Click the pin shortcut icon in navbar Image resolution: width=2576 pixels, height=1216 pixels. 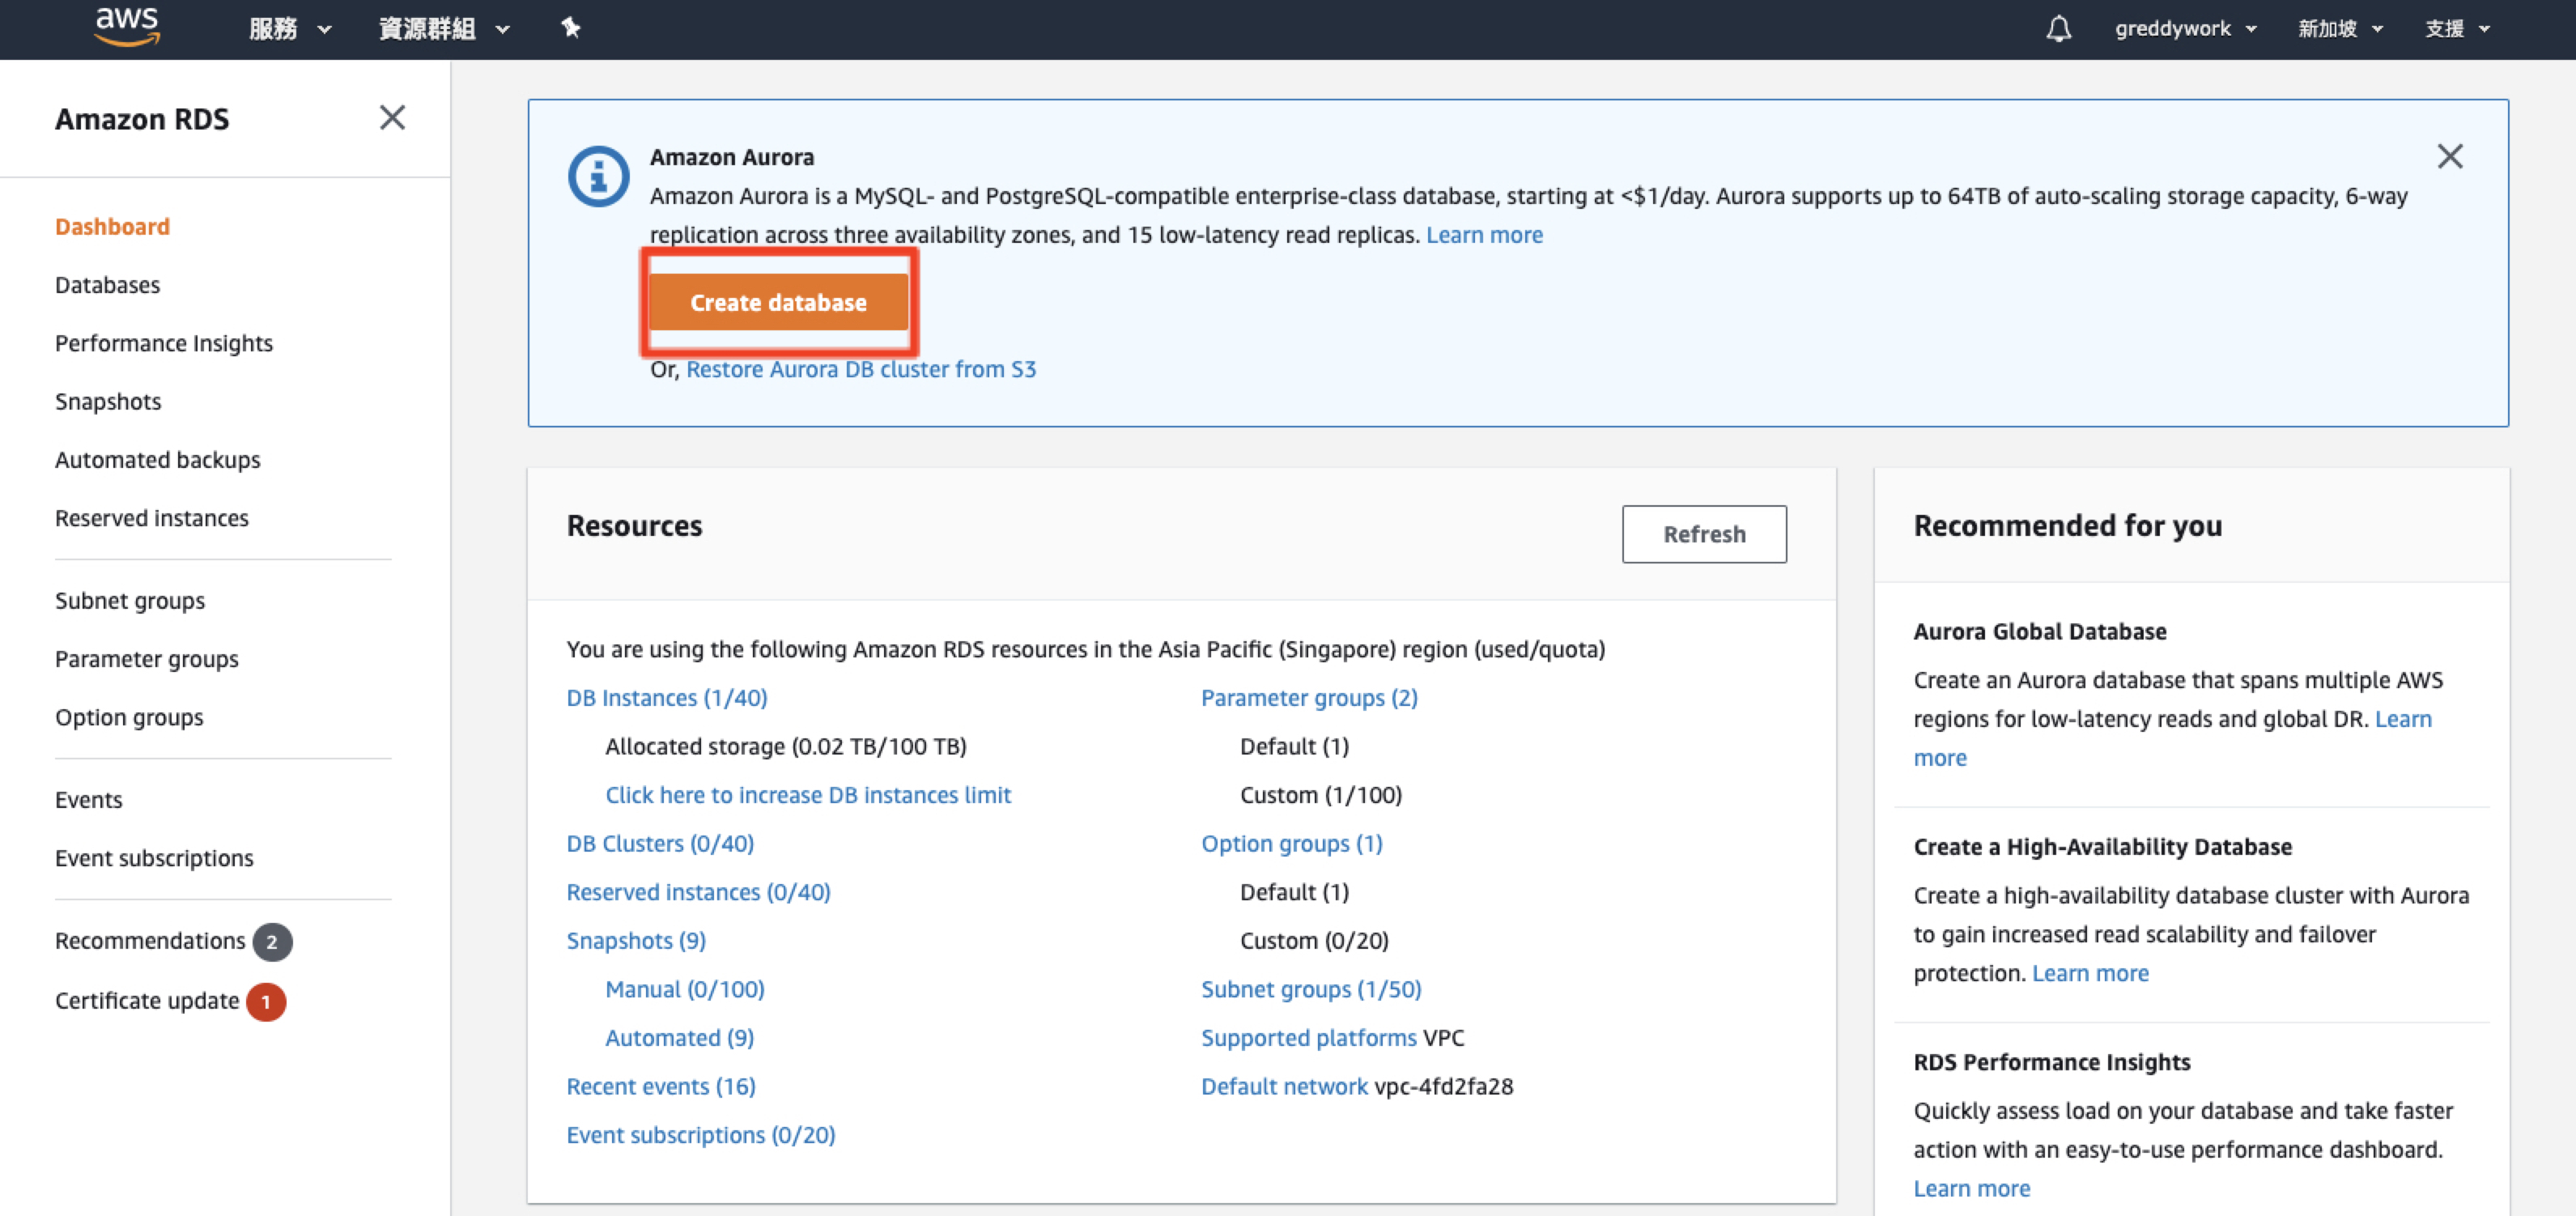point(571,28)
